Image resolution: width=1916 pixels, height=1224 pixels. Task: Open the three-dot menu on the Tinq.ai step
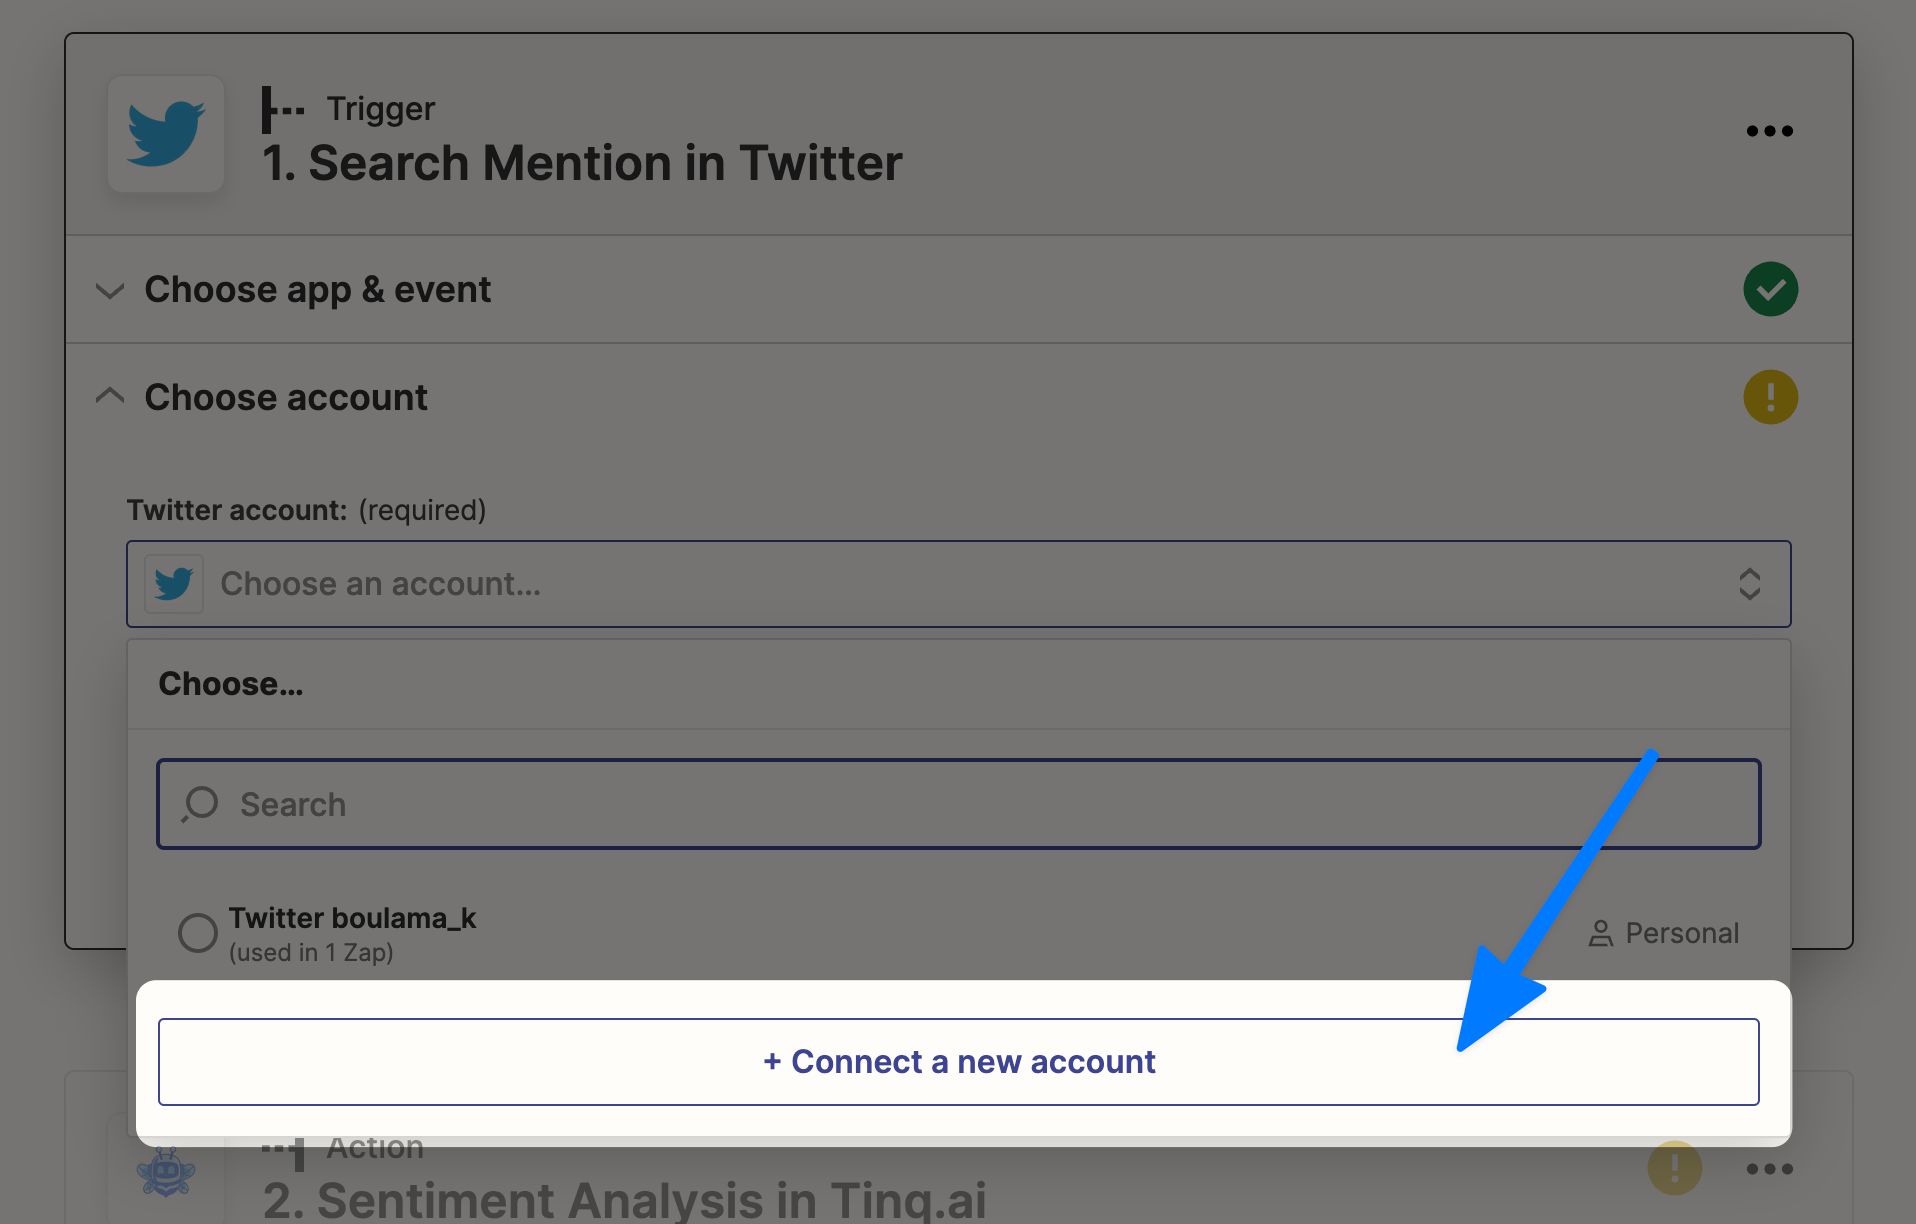[x=1769, y=1169]
